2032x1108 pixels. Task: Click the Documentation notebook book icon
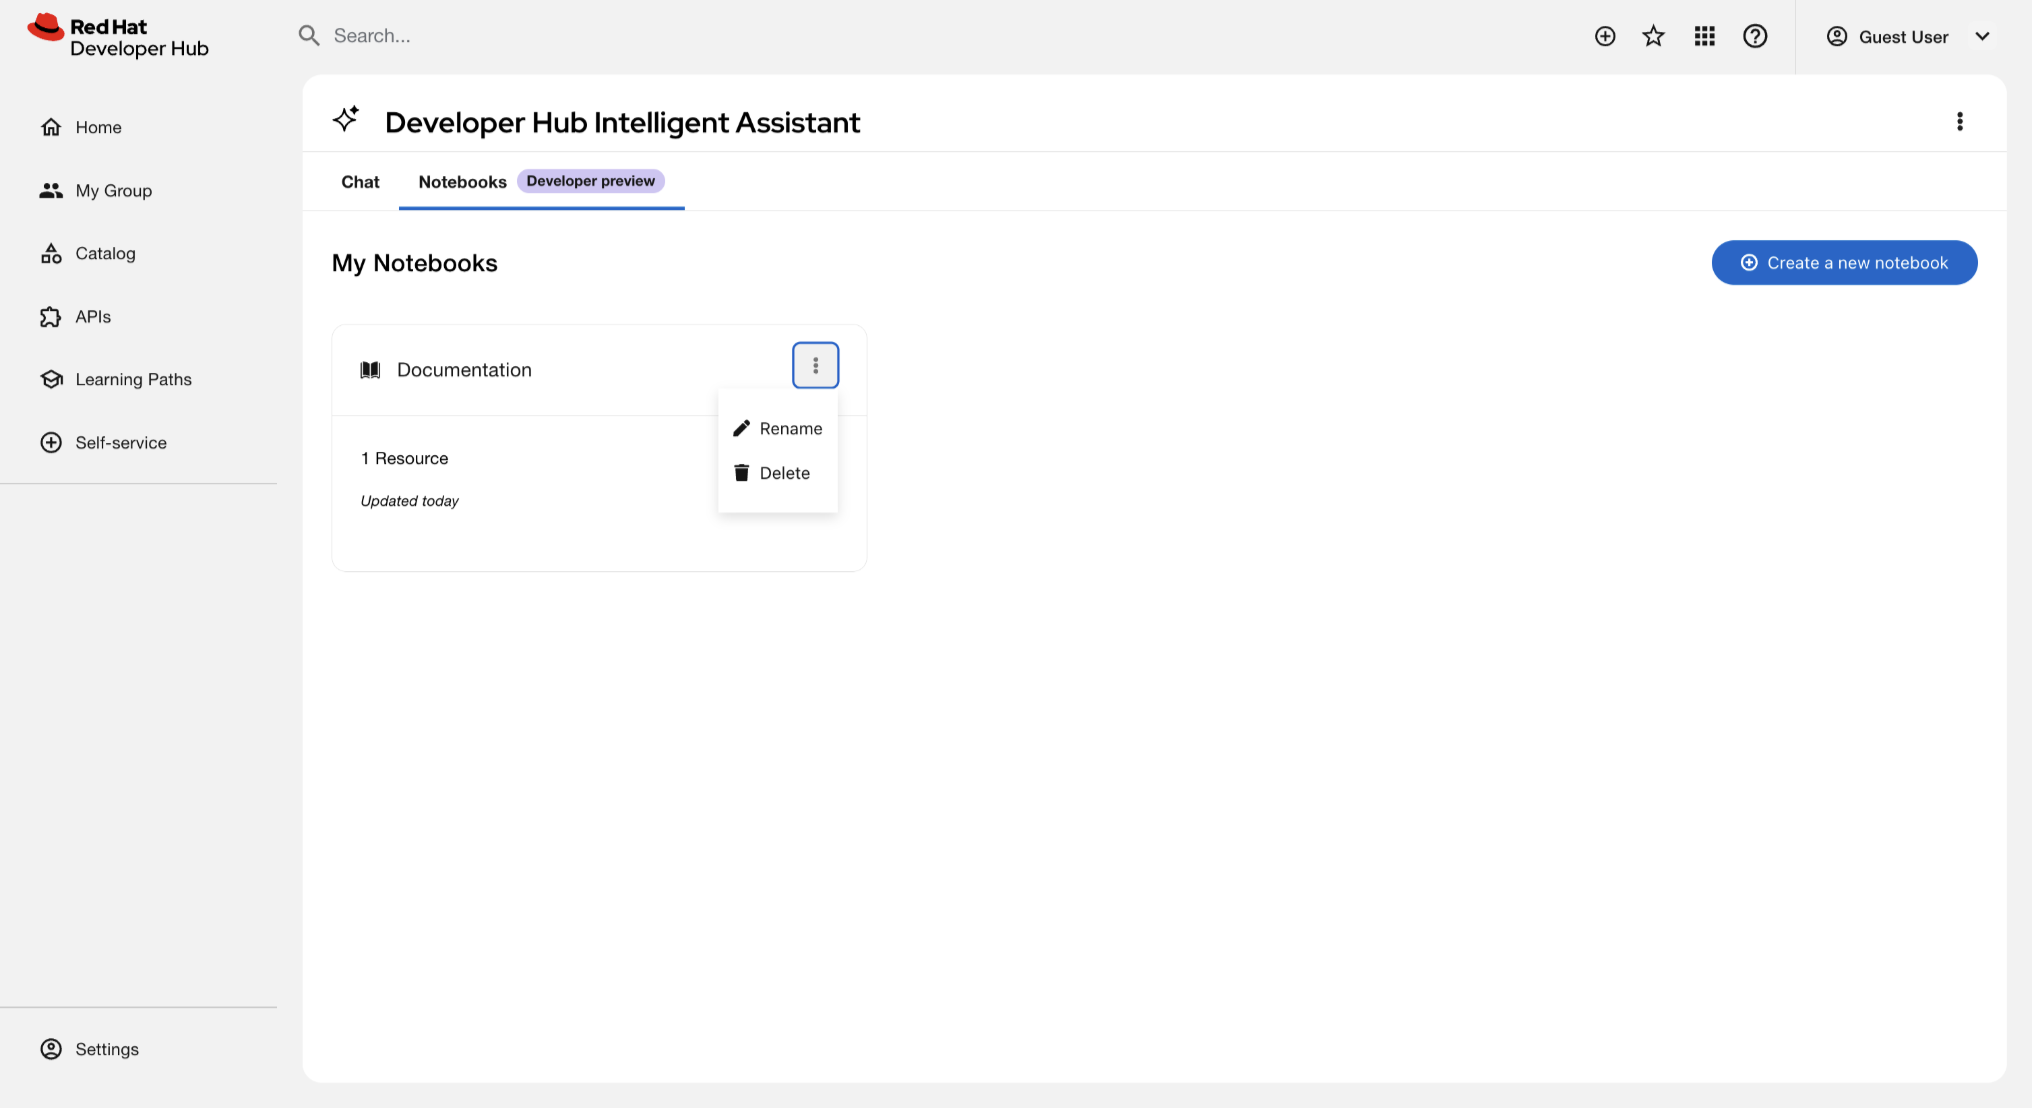pos(370,370)
